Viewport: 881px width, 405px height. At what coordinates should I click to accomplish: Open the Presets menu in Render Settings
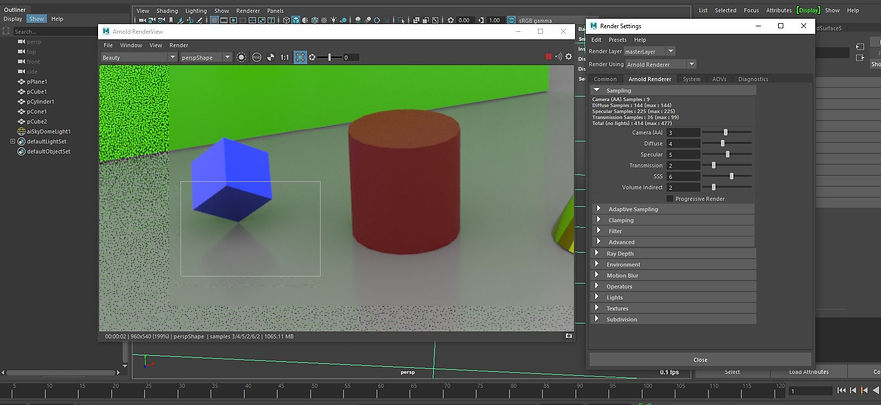pos(617,40)
